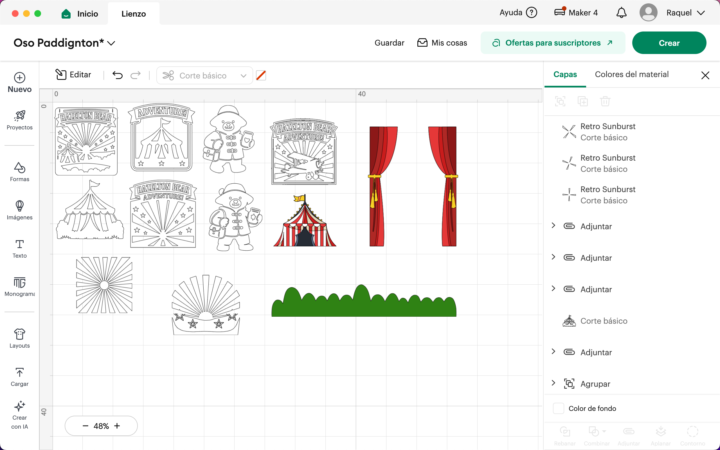Open Crear con IA tool

(19, 415)
